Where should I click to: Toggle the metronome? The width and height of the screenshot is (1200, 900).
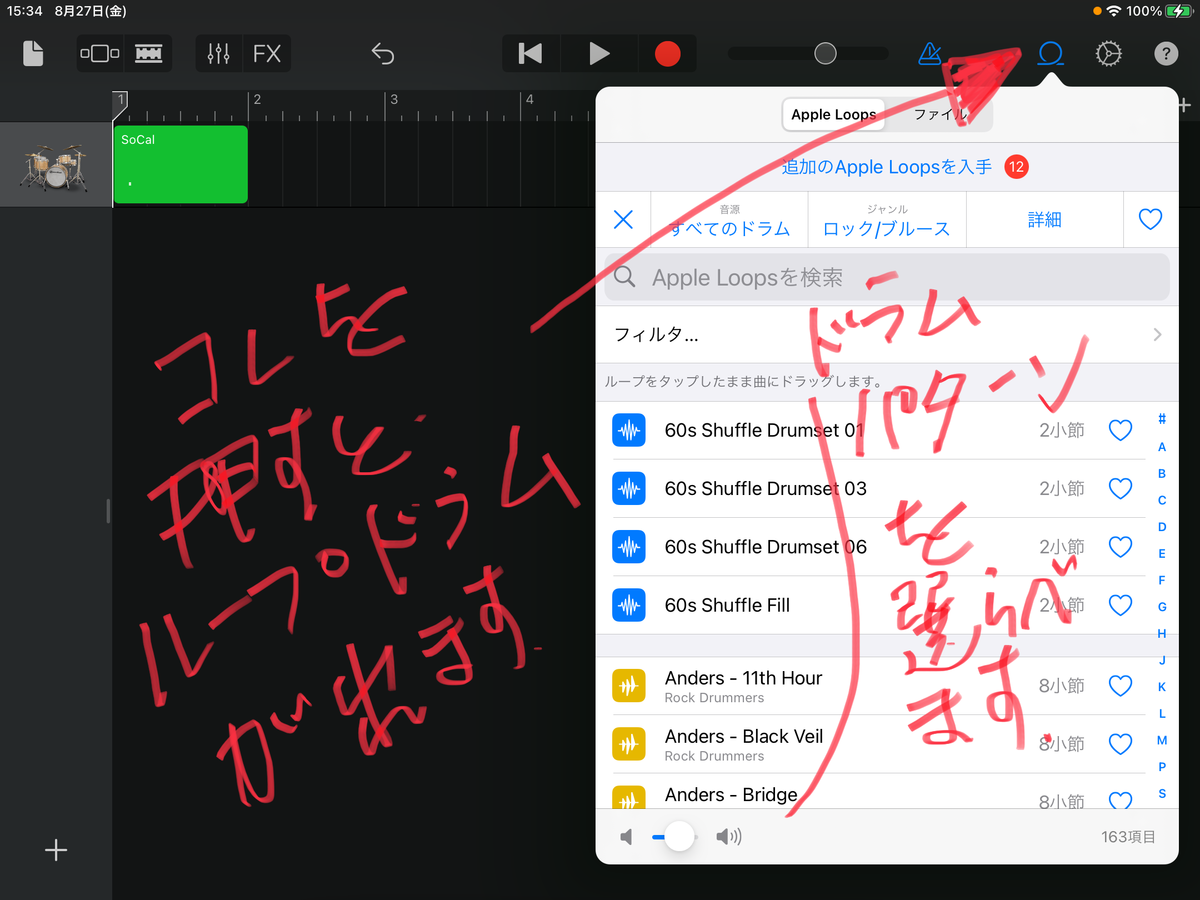(930, 53)
